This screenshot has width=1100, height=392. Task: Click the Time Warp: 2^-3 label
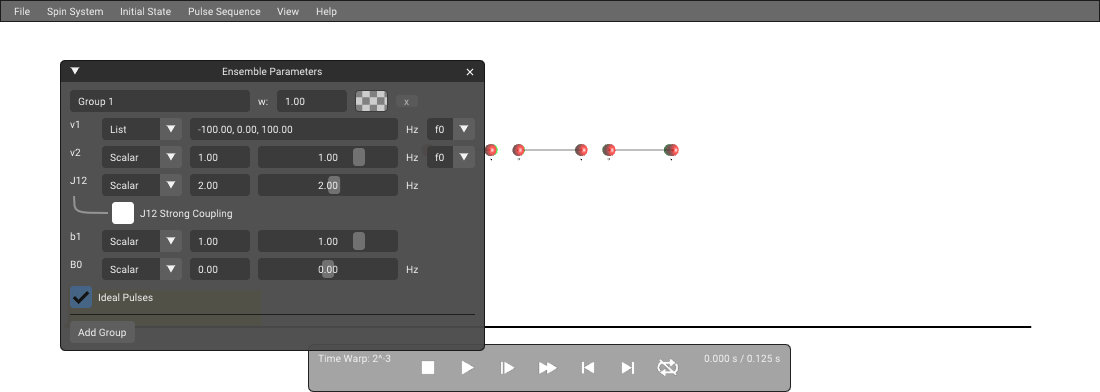tap(354, 358)
